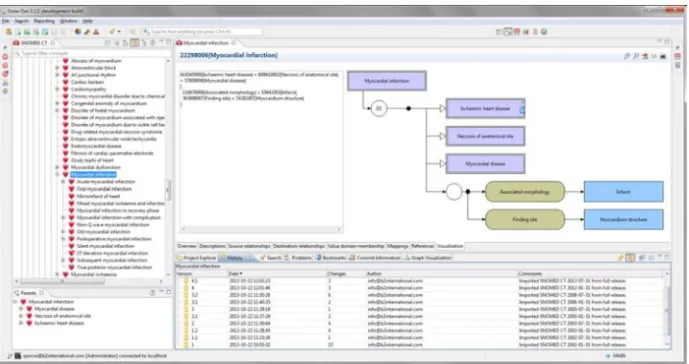The width and height of the screenshot is (689, 364).
Task: Switch to the Descriptions tab
Action: click(212, 246)
